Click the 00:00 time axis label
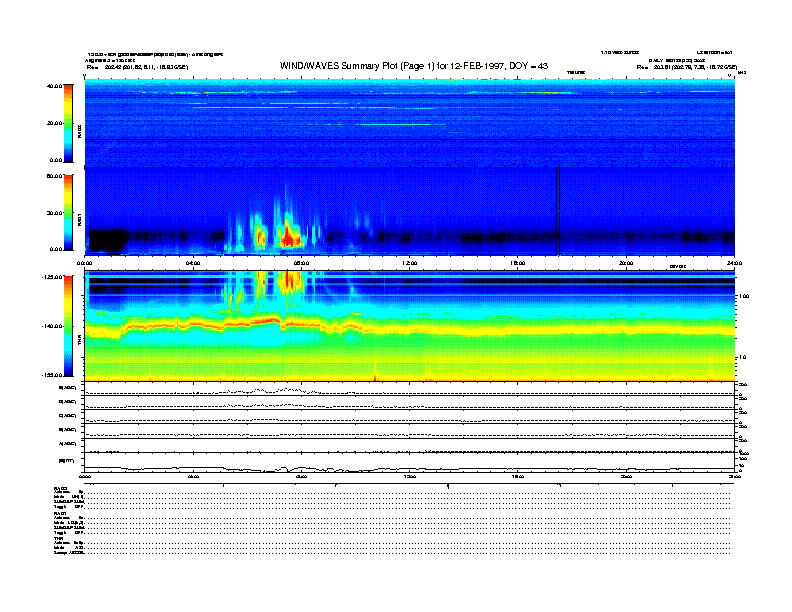Screen dimensions: 792x612 [86, 263]
